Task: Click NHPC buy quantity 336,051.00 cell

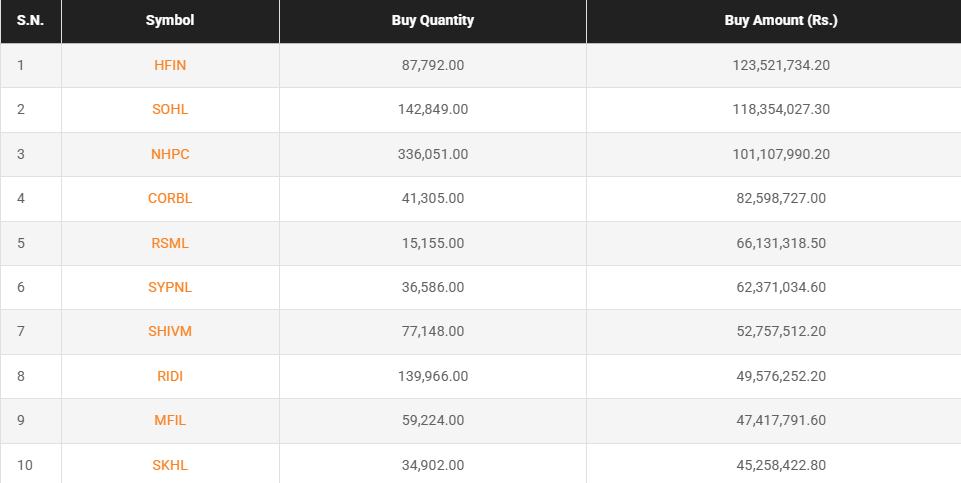Action: pos(432,154)
